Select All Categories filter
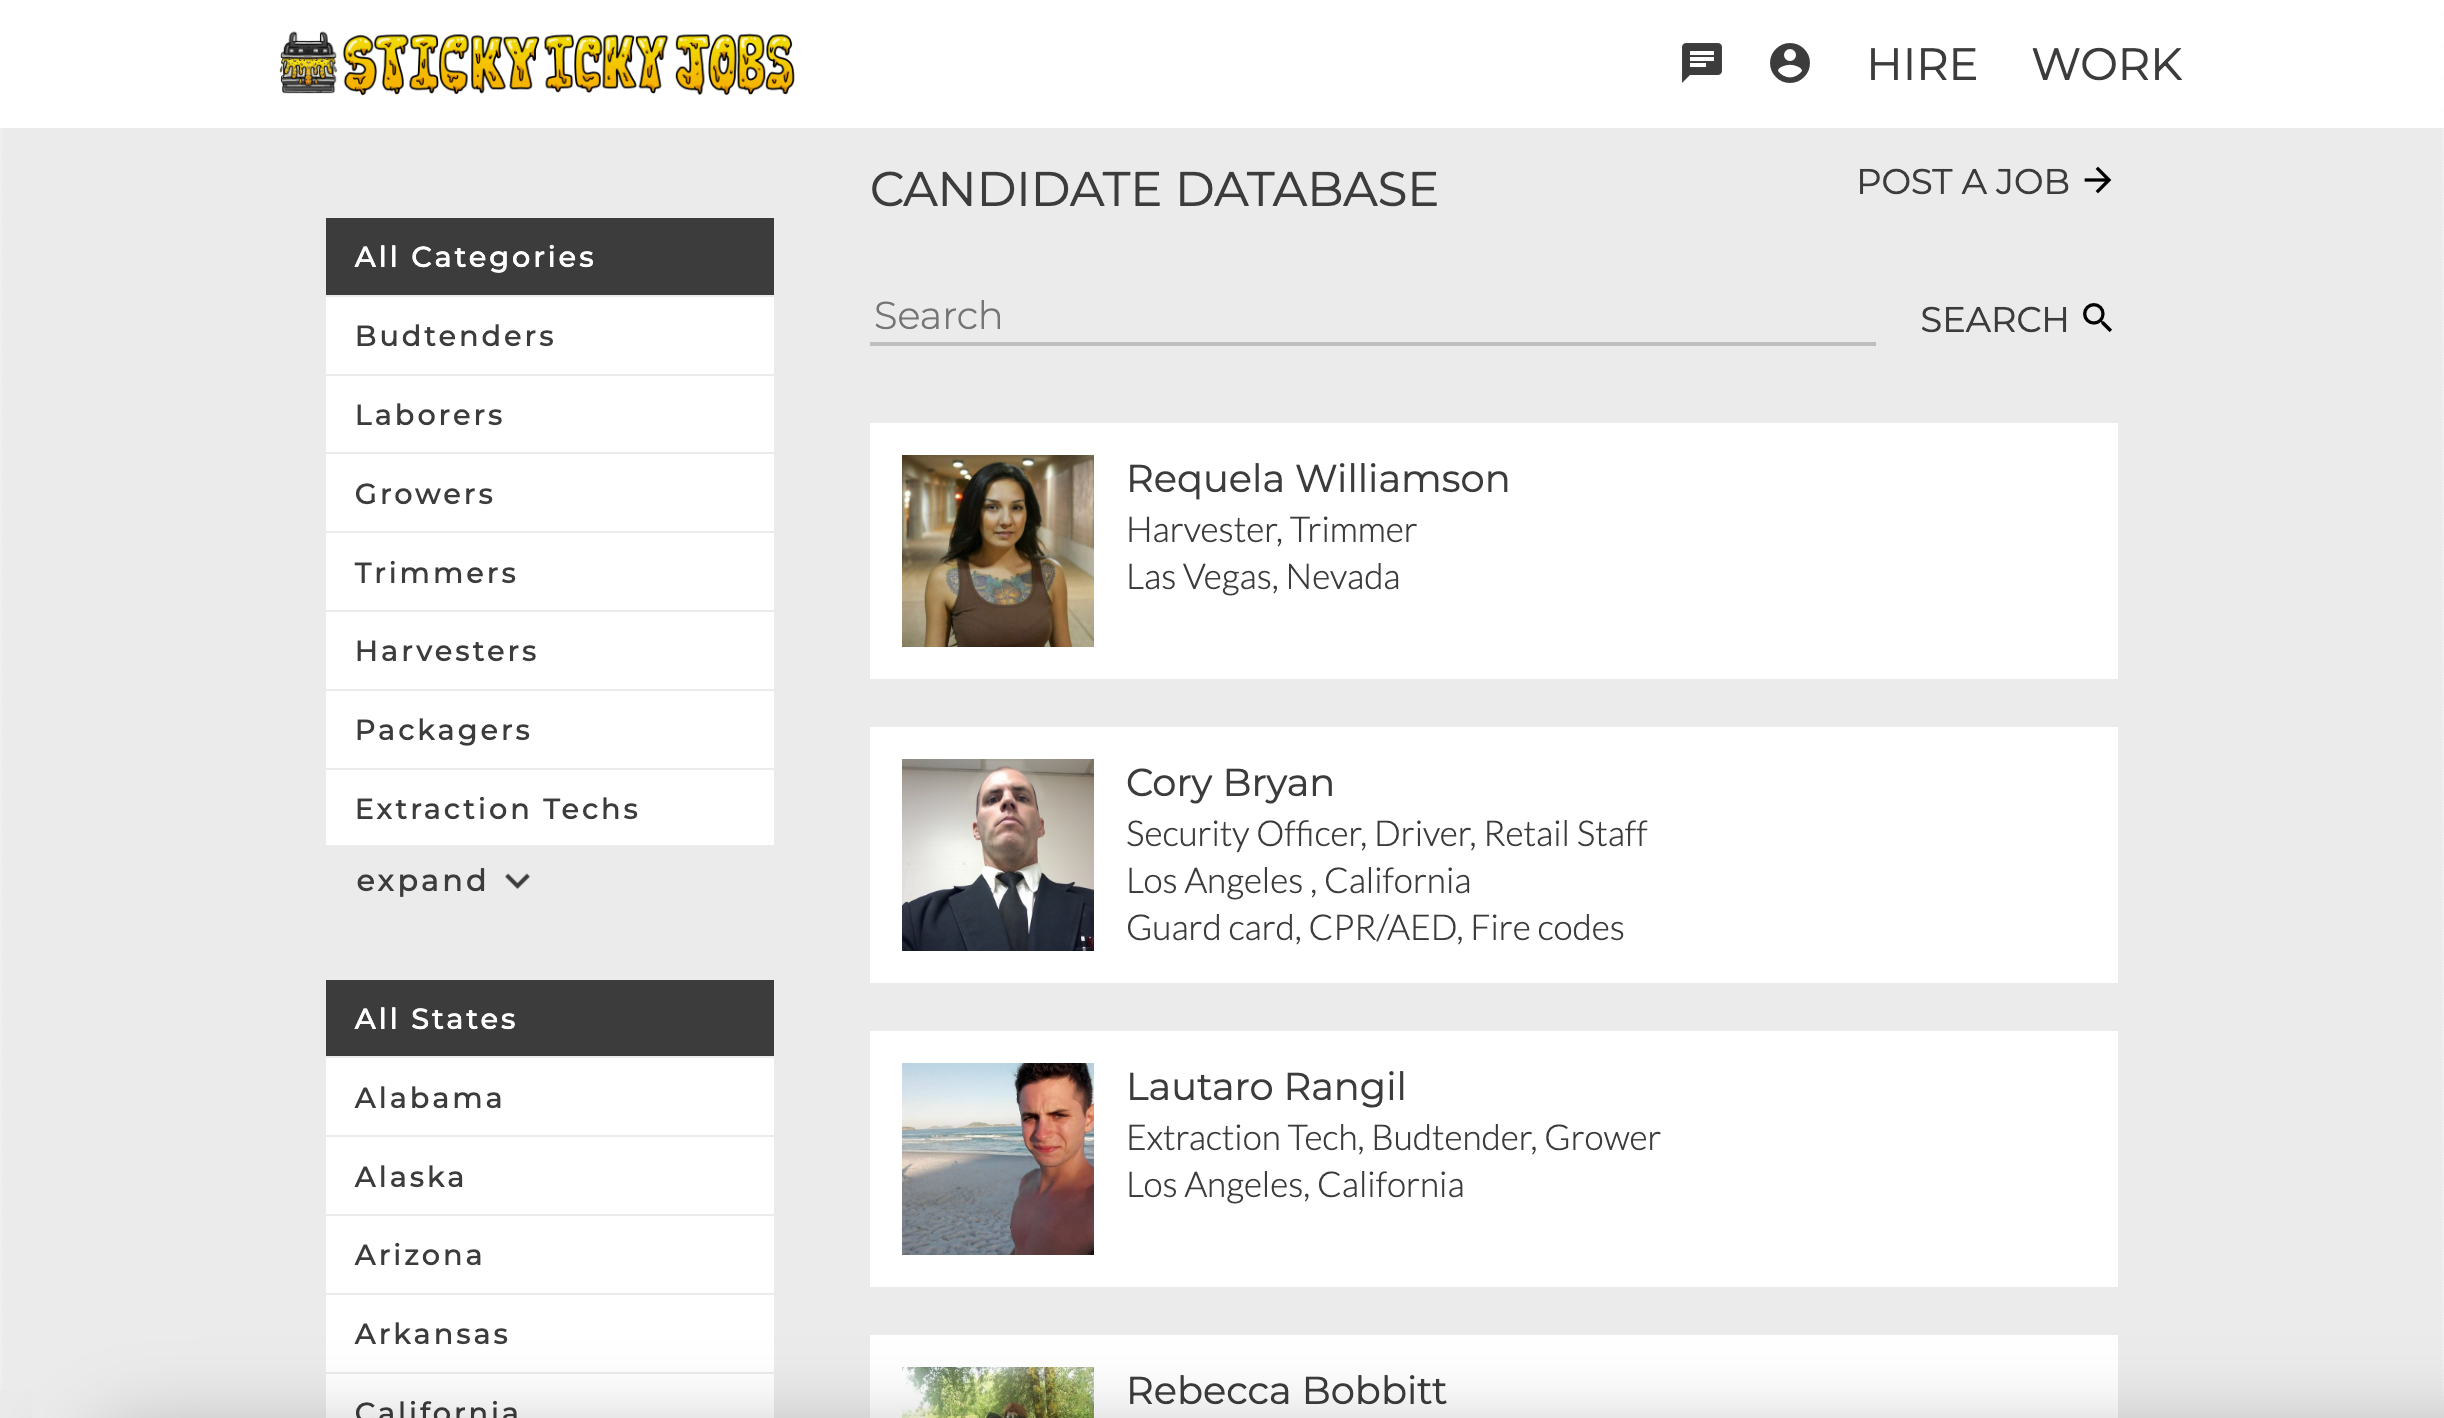2444x1418 pixels. pyautogui.click(x=549, y=257)
